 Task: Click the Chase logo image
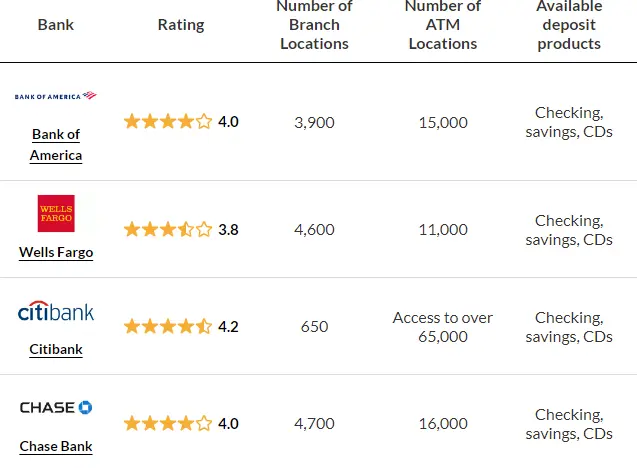coord(56,407)
